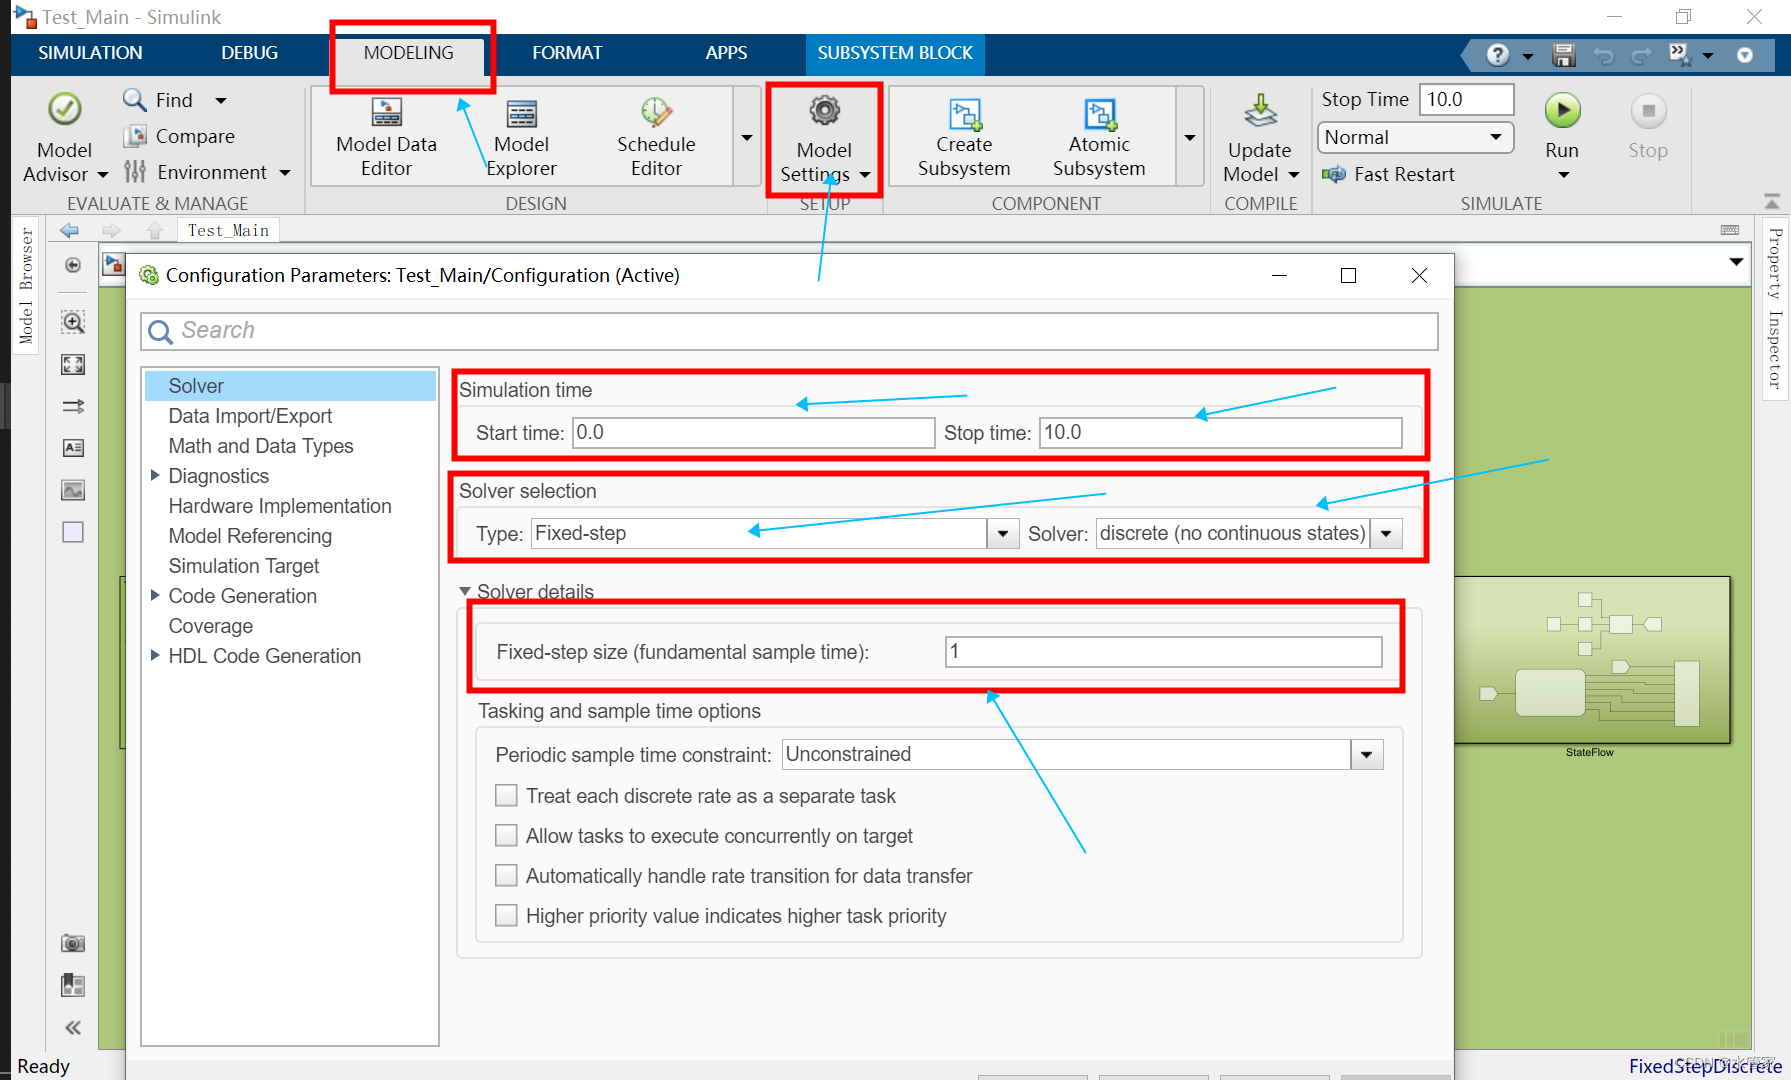Open the Solver dropdown showing discrete
This screenshot has width=1791, height=1080.
click(1386, 533)
